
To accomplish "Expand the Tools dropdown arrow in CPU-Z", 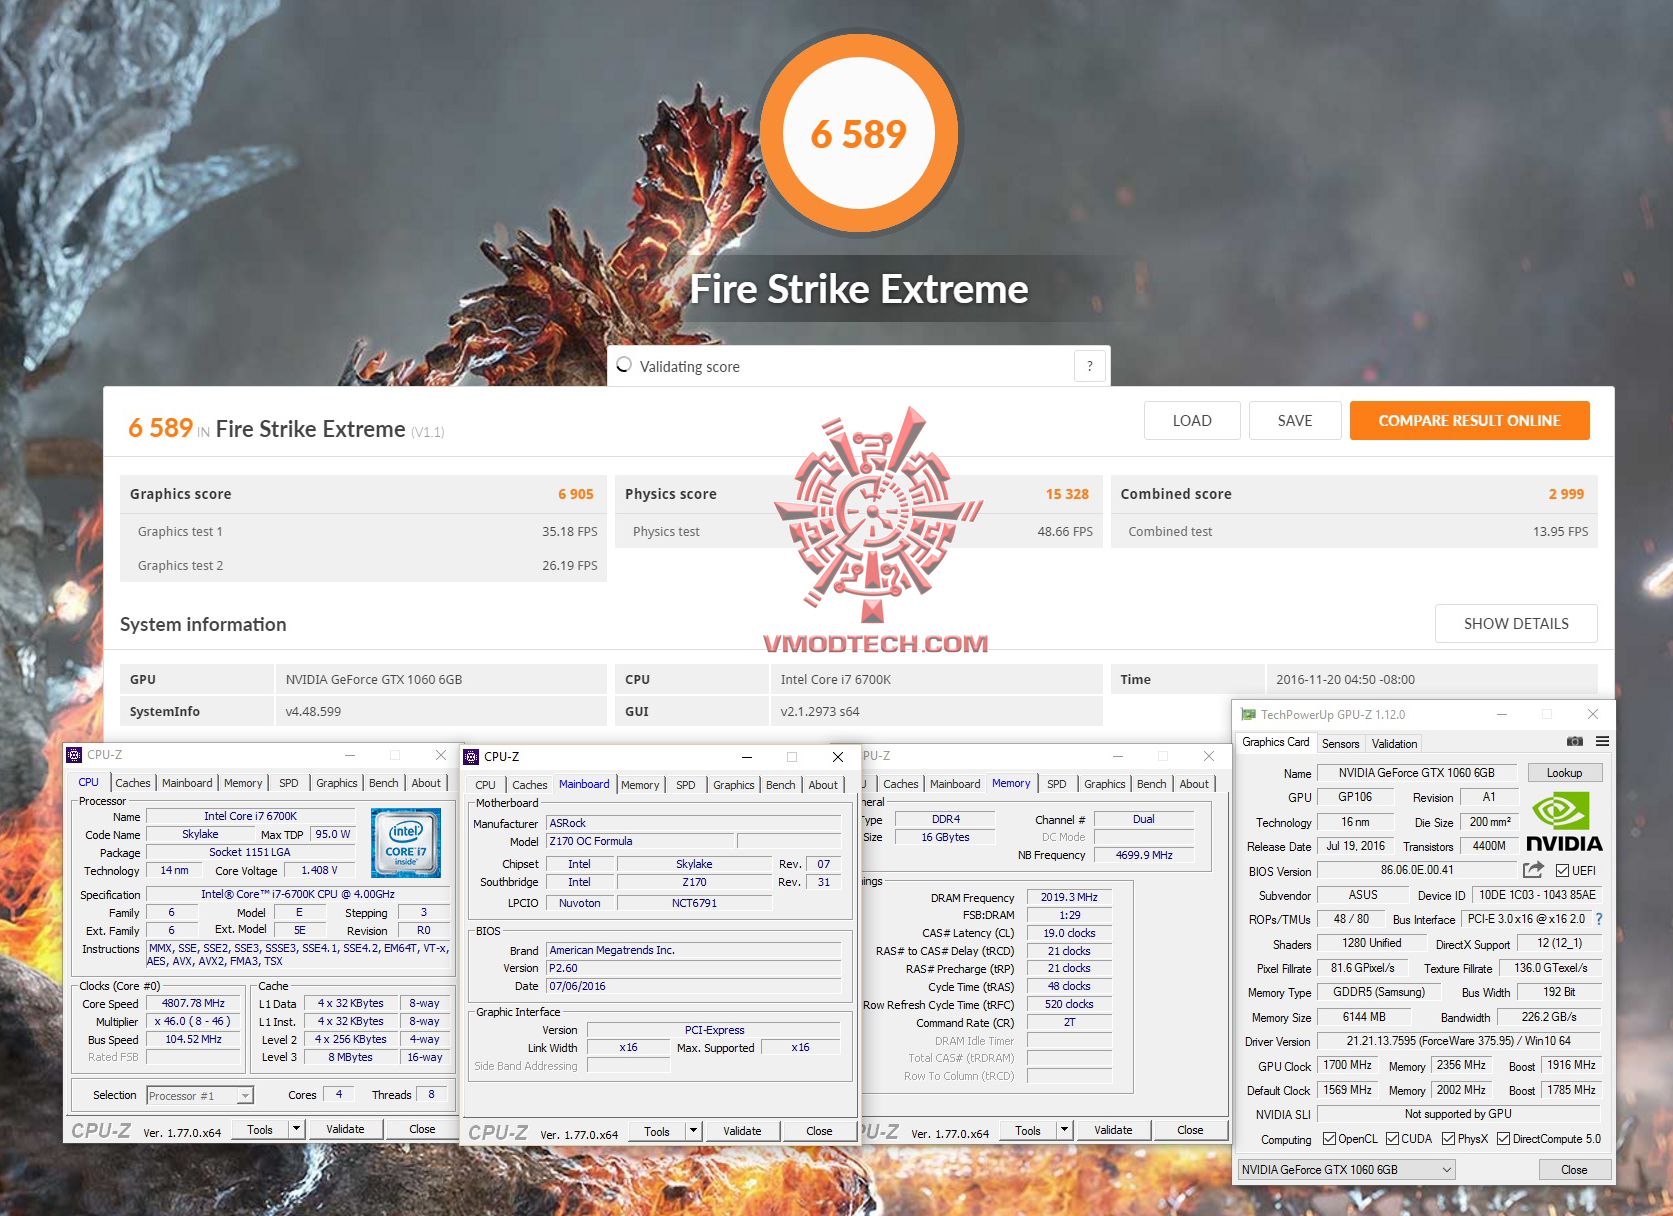I will click(296, 1128).
